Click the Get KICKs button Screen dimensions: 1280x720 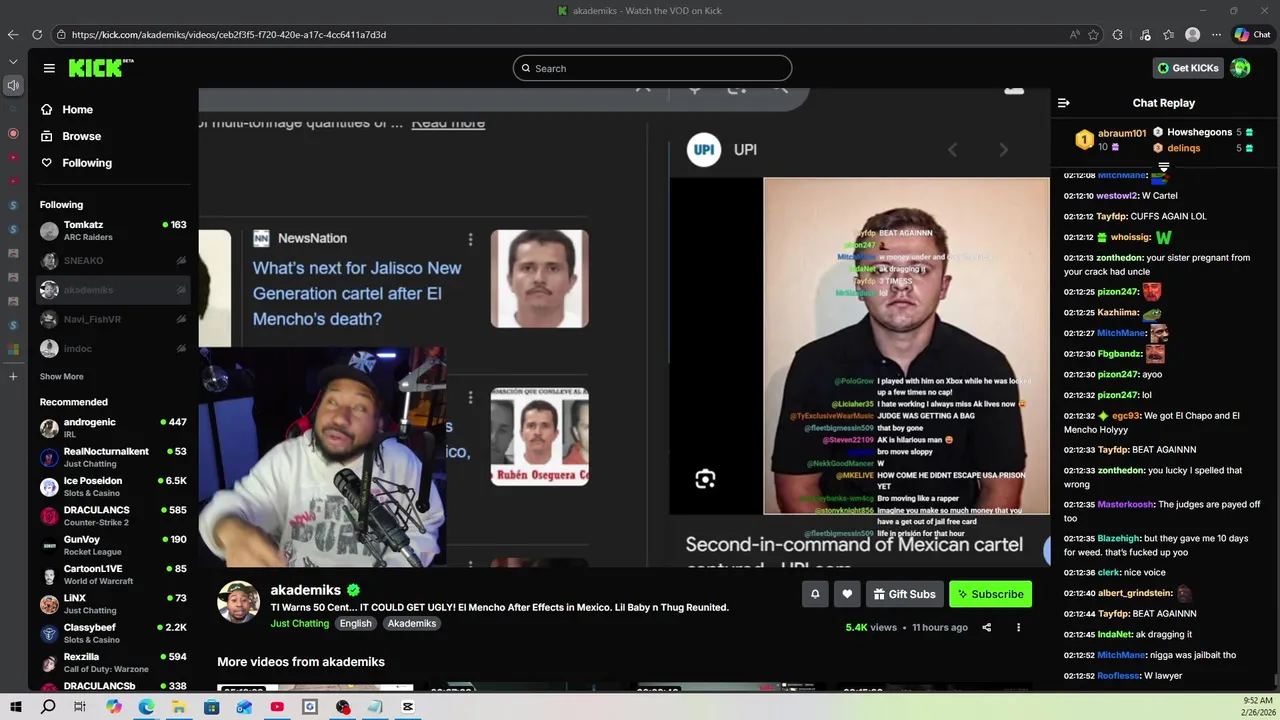pyautogui.click(x=1187, y=68)
